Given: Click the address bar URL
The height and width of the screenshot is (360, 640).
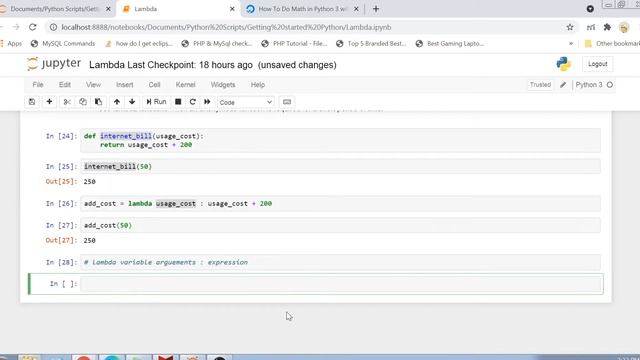Looking at the screenshot, I should (x=226, y=27).
